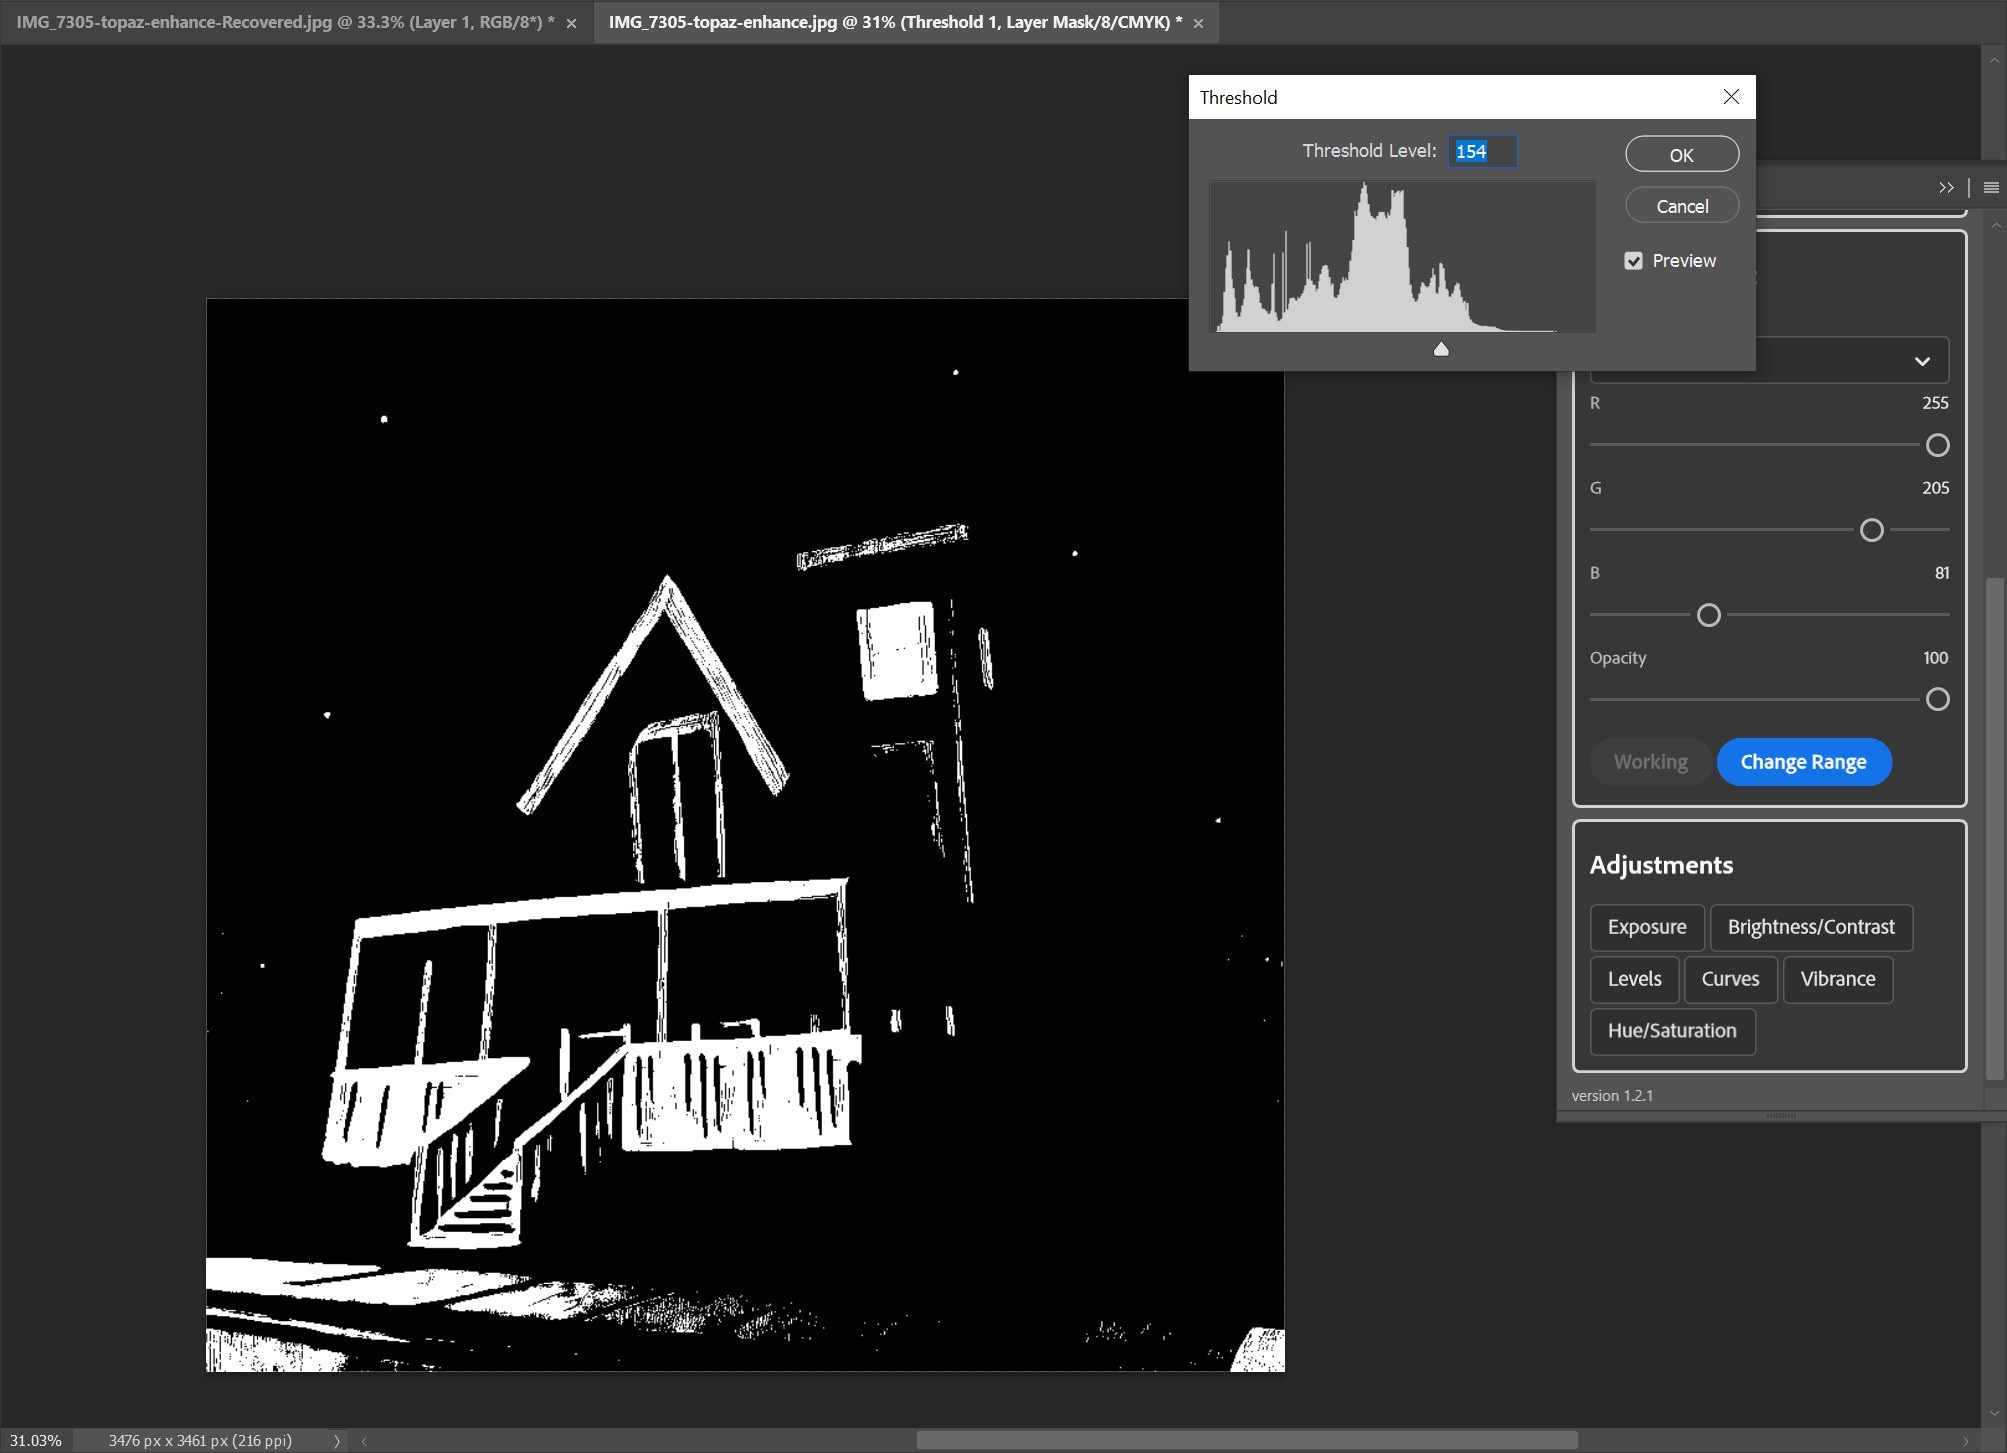Collapse the panel with double-arrow icon
The height and width of the screenshot is (1453, 2007).
pyautogui.click(x=1946, y=187)
